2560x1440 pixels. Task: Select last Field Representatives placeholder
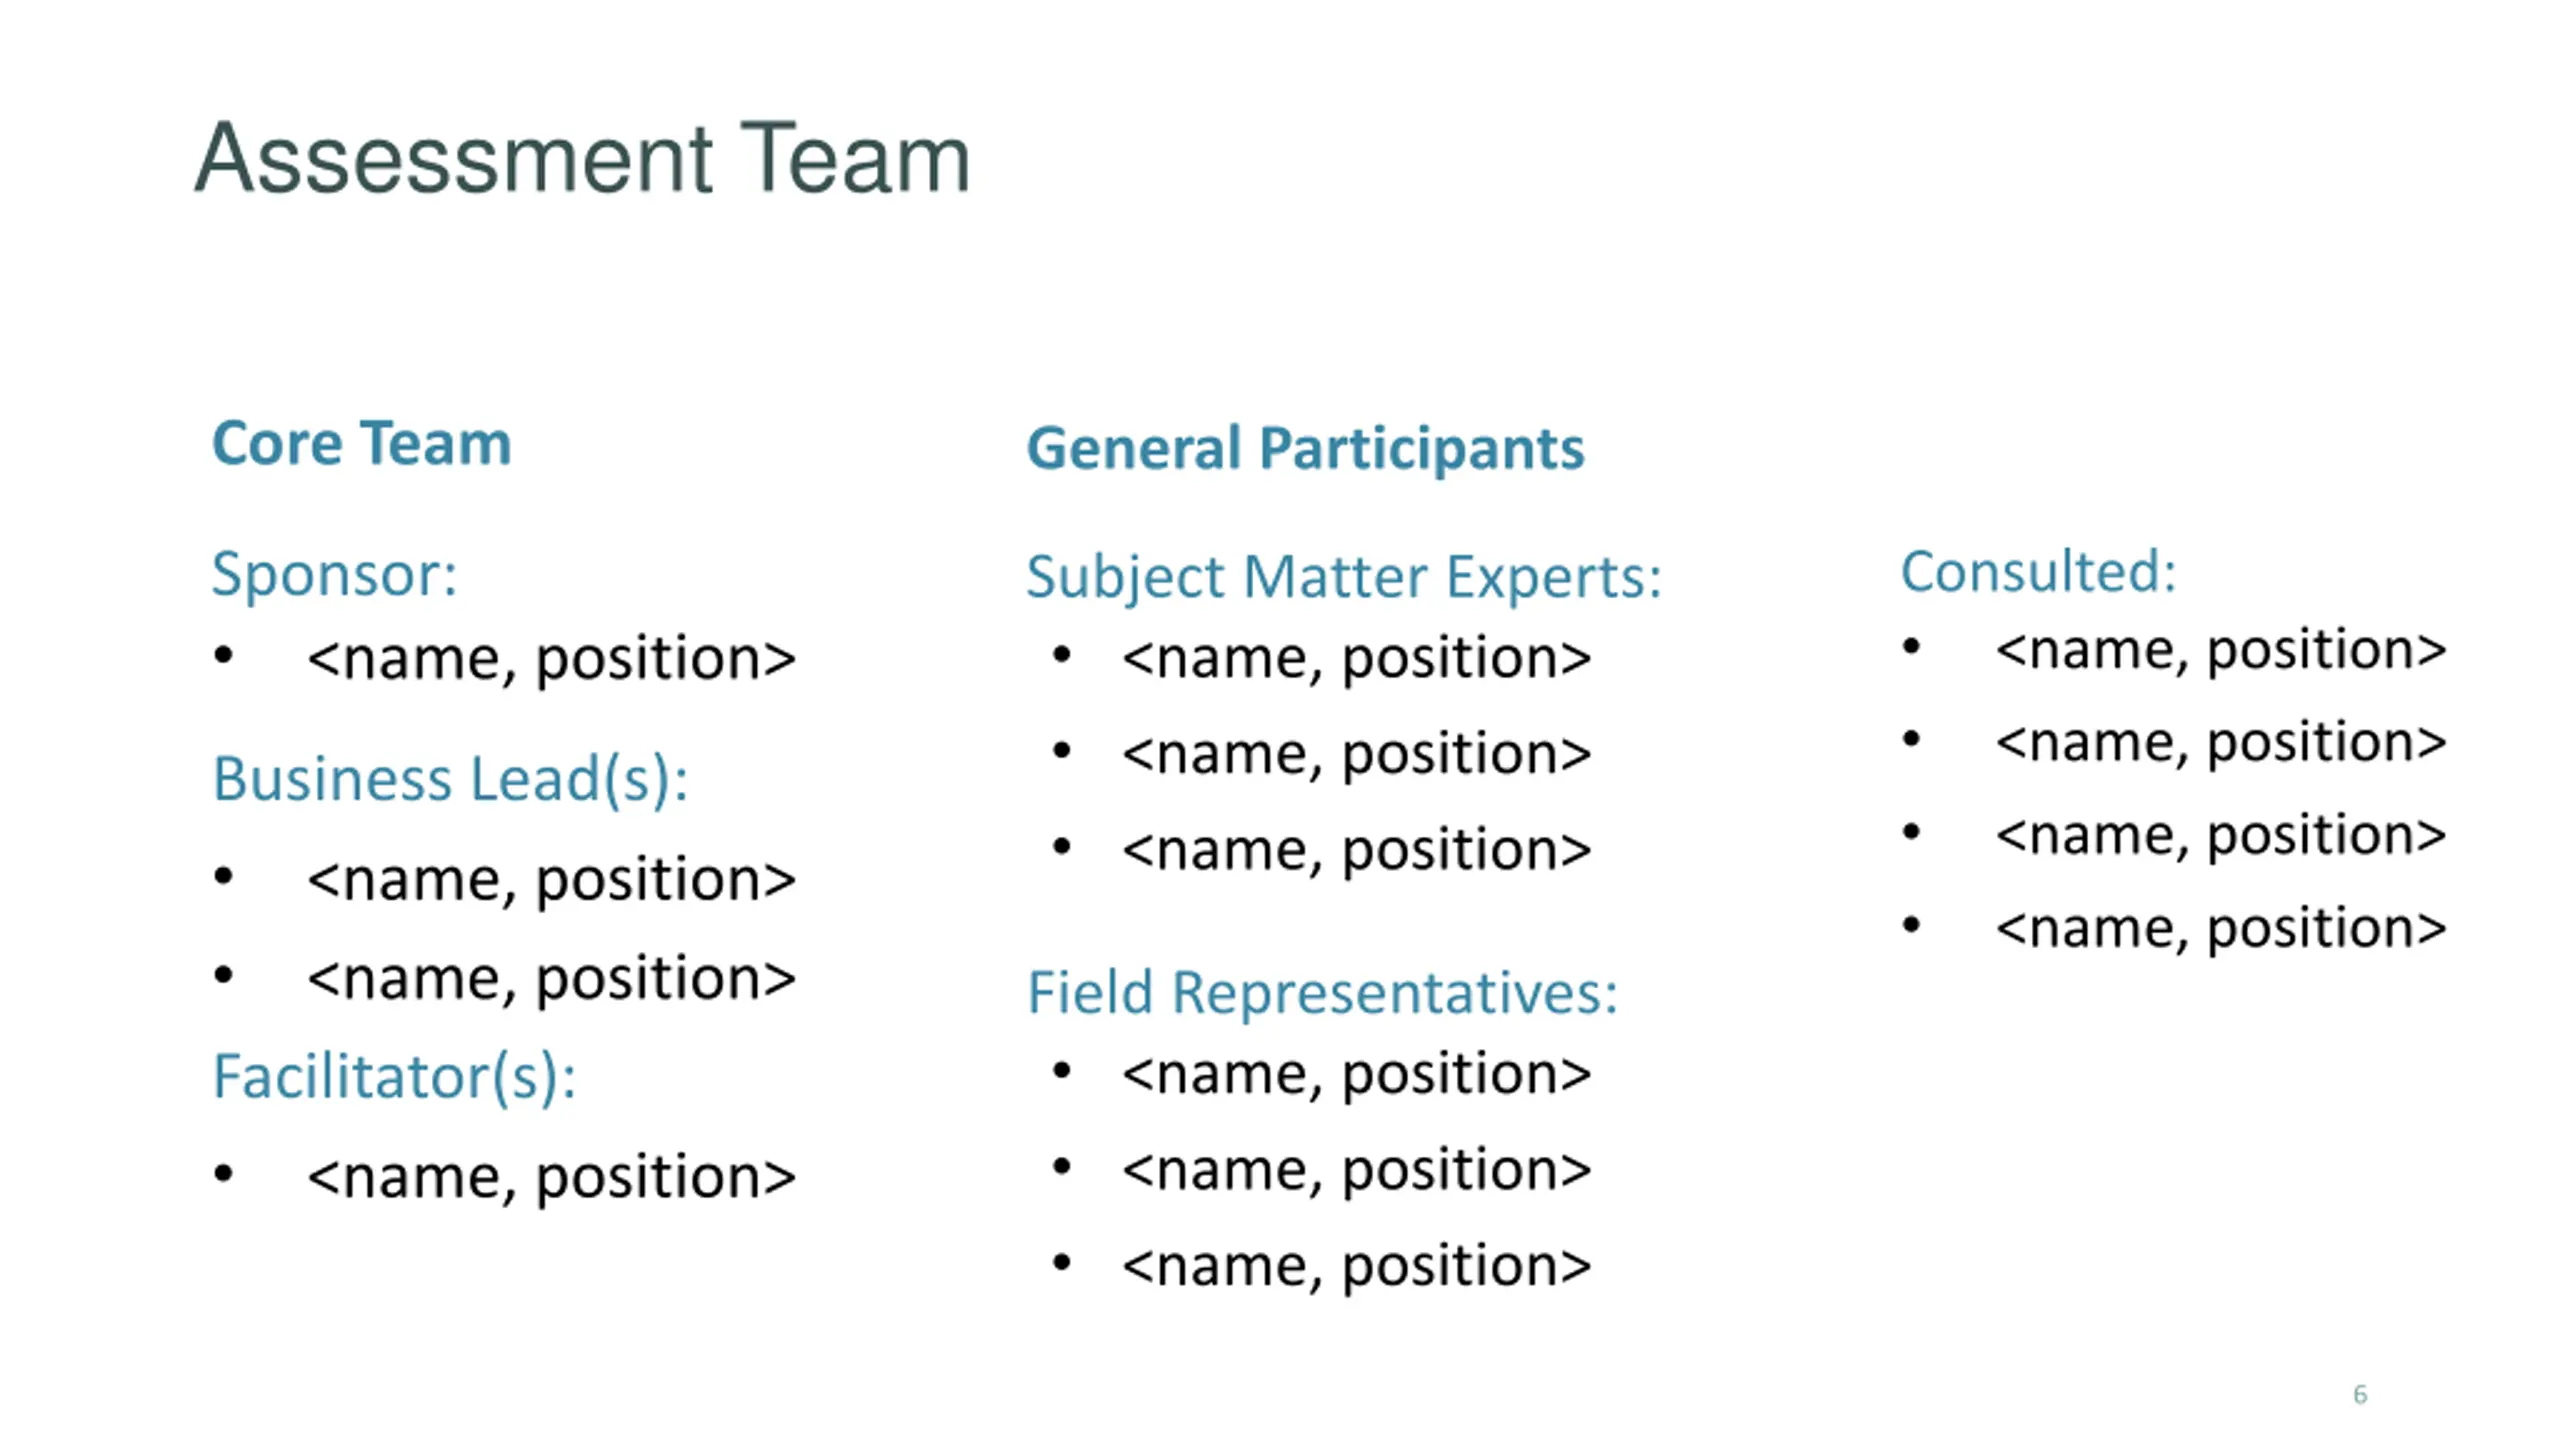1356,1266
